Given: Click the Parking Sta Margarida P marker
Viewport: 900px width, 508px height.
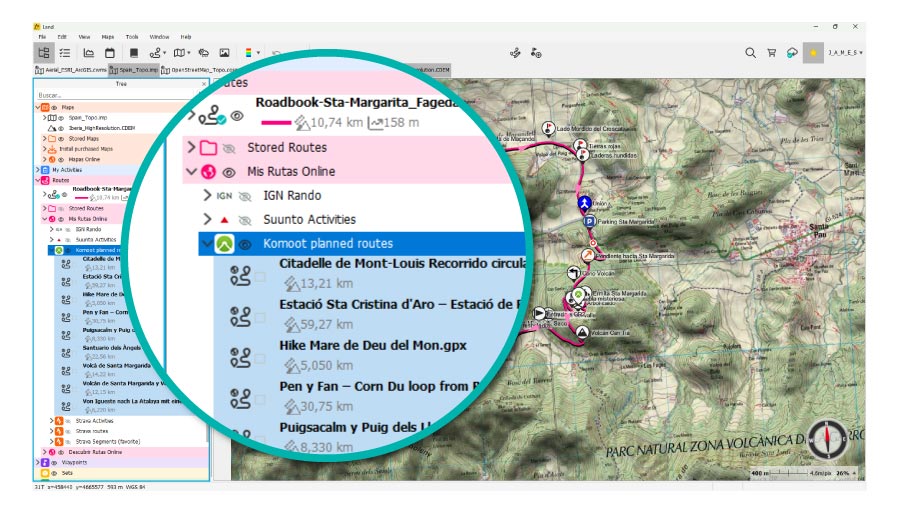Looking at the screenshot, I should click(589, 222).
